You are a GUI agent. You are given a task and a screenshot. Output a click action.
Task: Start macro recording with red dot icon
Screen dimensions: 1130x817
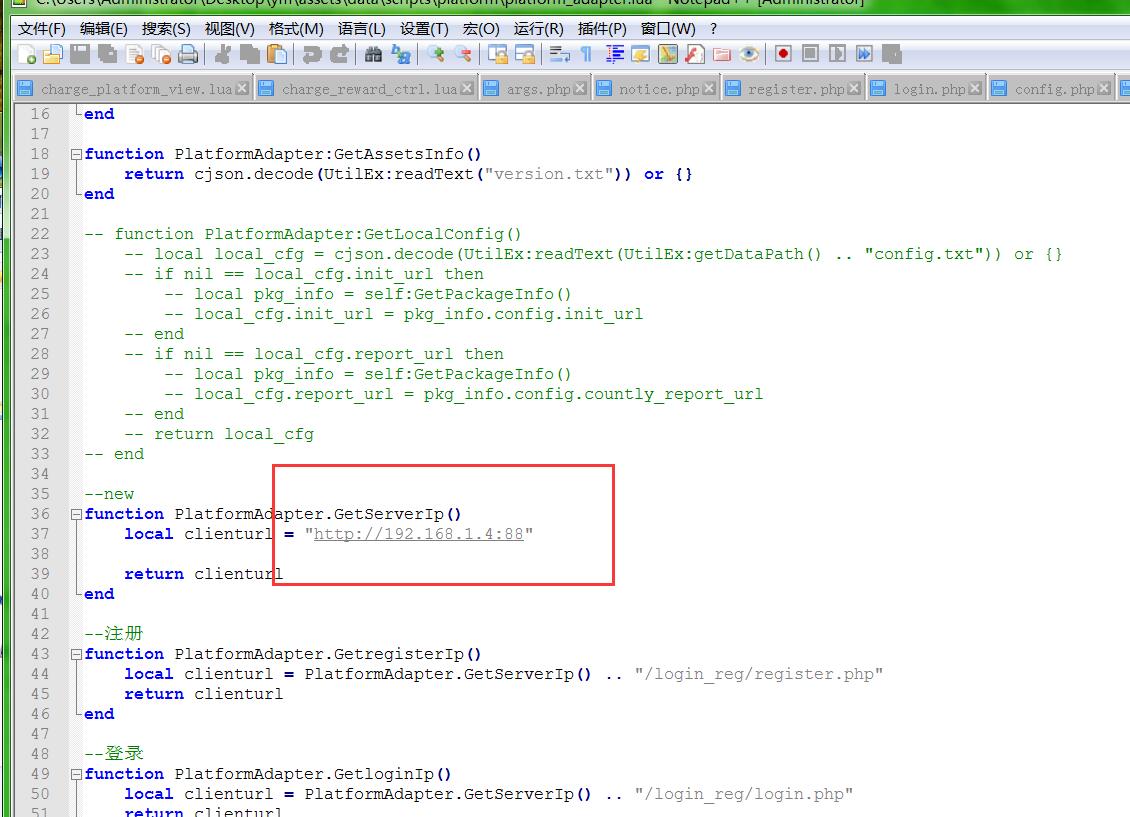tap(783, 54)
